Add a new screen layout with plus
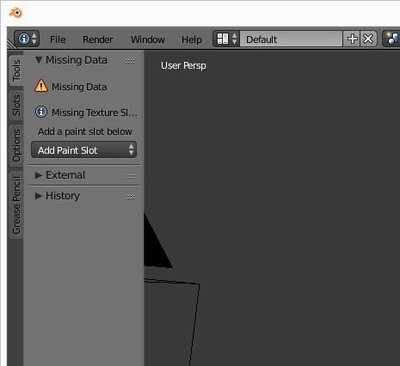The height and width of the screenshot is (366, 400). tap(352, 39)
